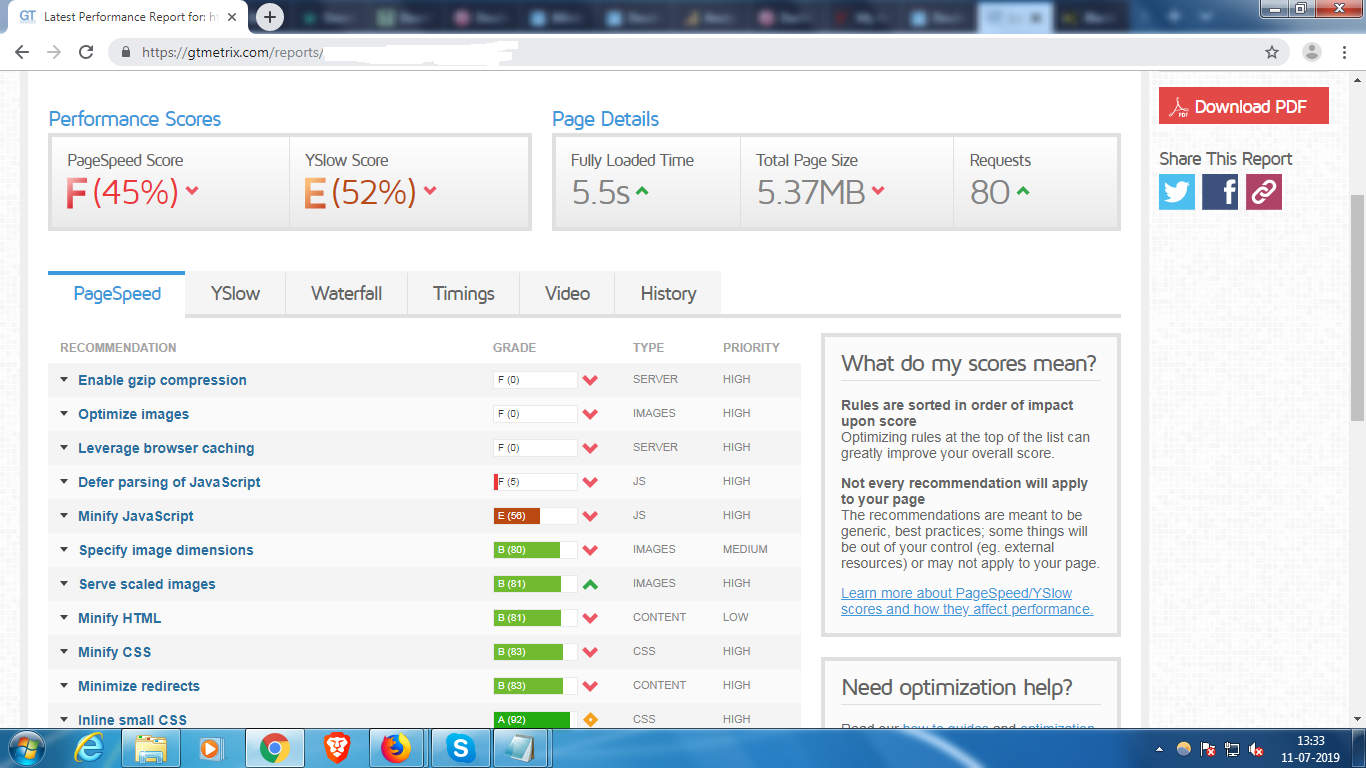This screenshot has height=768, width=1366.
Task: Share report via Facebook icon
Action: click(1220, 192)
